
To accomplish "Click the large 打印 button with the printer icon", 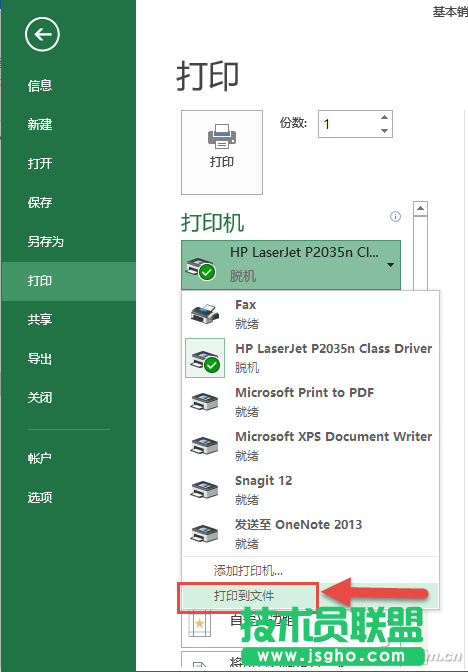I will (222, 152).
